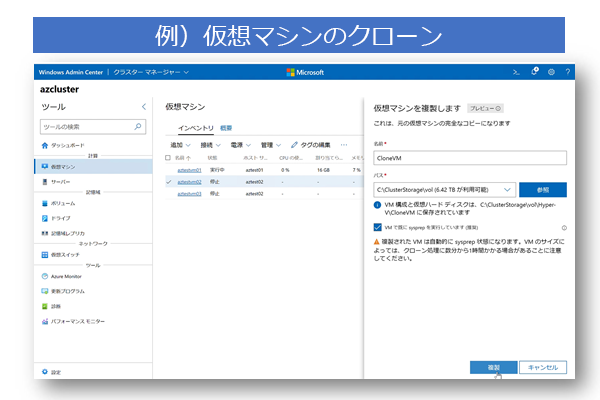The width and height of the screenshot is (600, 400).
Task: Sort by the 名前 column header
Action: click(x=183, y=158)
